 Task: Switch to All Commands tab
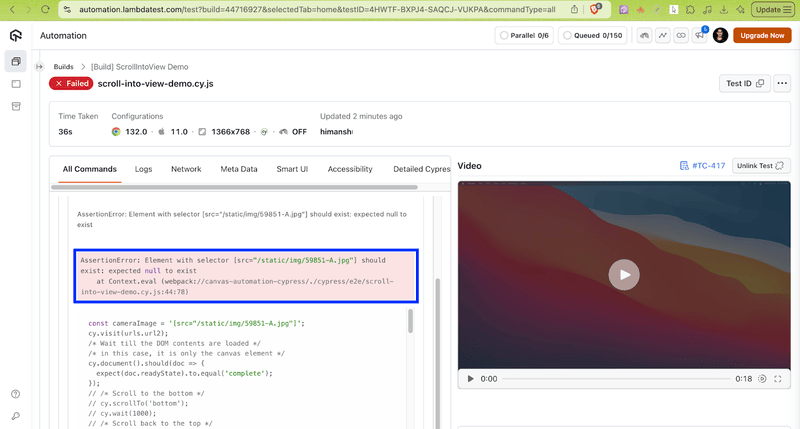coord(89,169)
